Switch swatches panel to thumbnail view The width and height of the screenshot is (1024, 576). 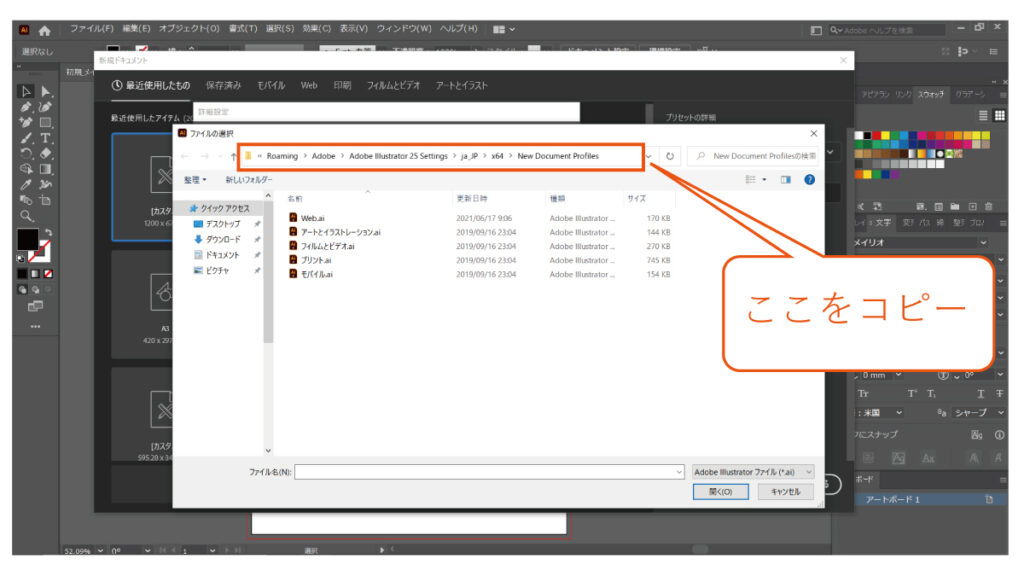(999, 116)
